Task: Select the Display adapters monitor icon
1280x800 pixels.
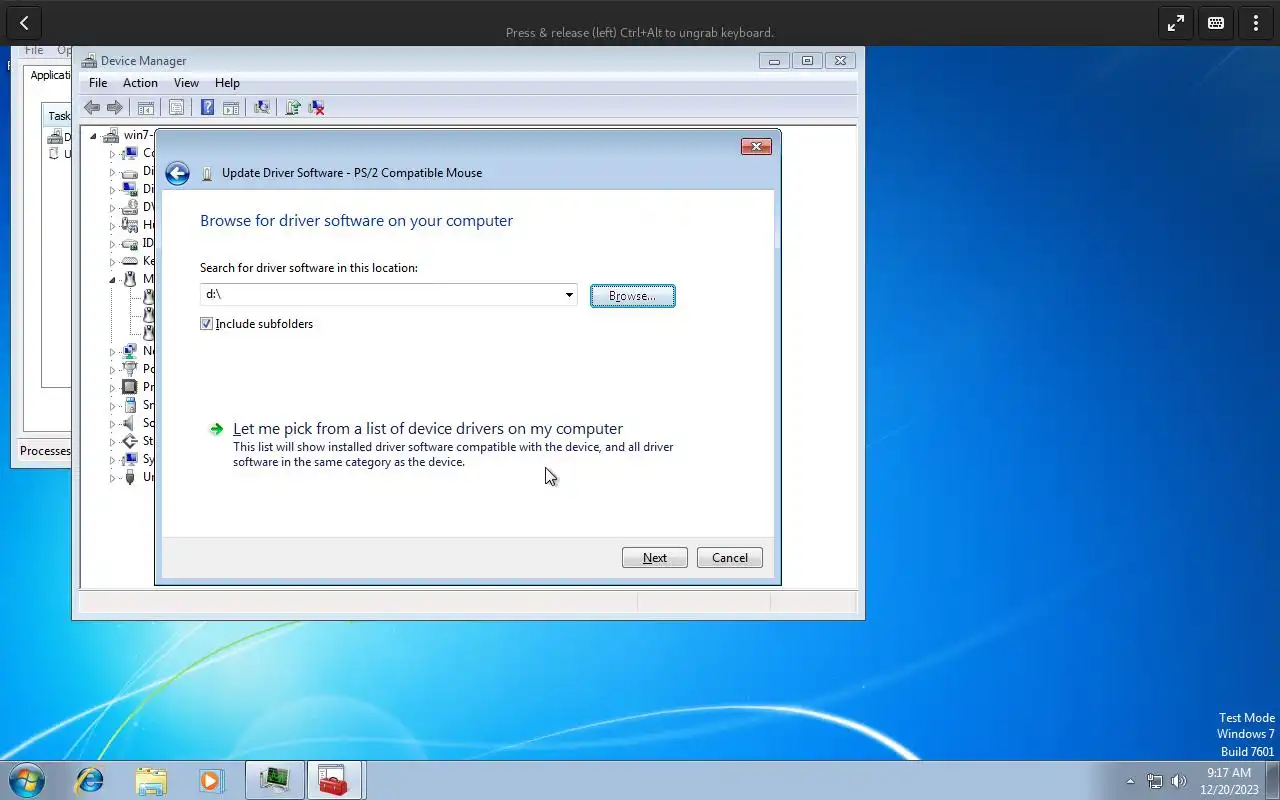Action: coord(129,189)
